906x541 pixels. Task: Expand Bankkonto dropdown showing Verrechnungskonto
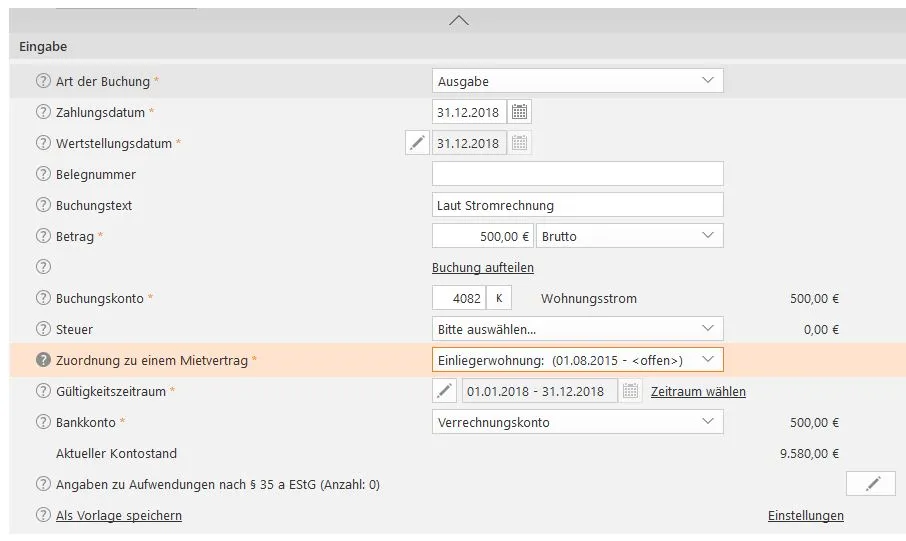point(578,422)
